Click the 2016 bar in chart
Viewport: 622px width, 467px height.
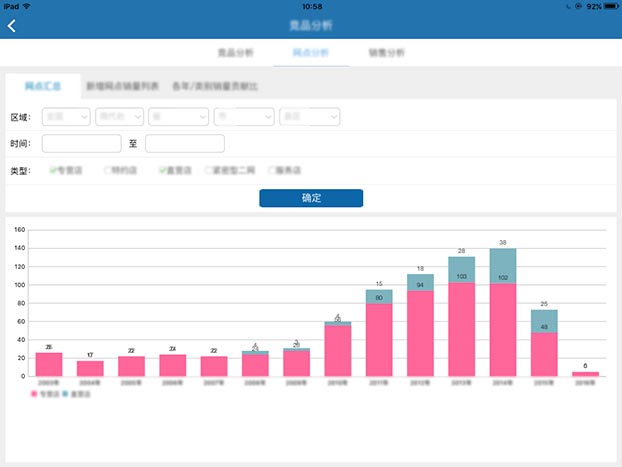(x=585, y=373)
